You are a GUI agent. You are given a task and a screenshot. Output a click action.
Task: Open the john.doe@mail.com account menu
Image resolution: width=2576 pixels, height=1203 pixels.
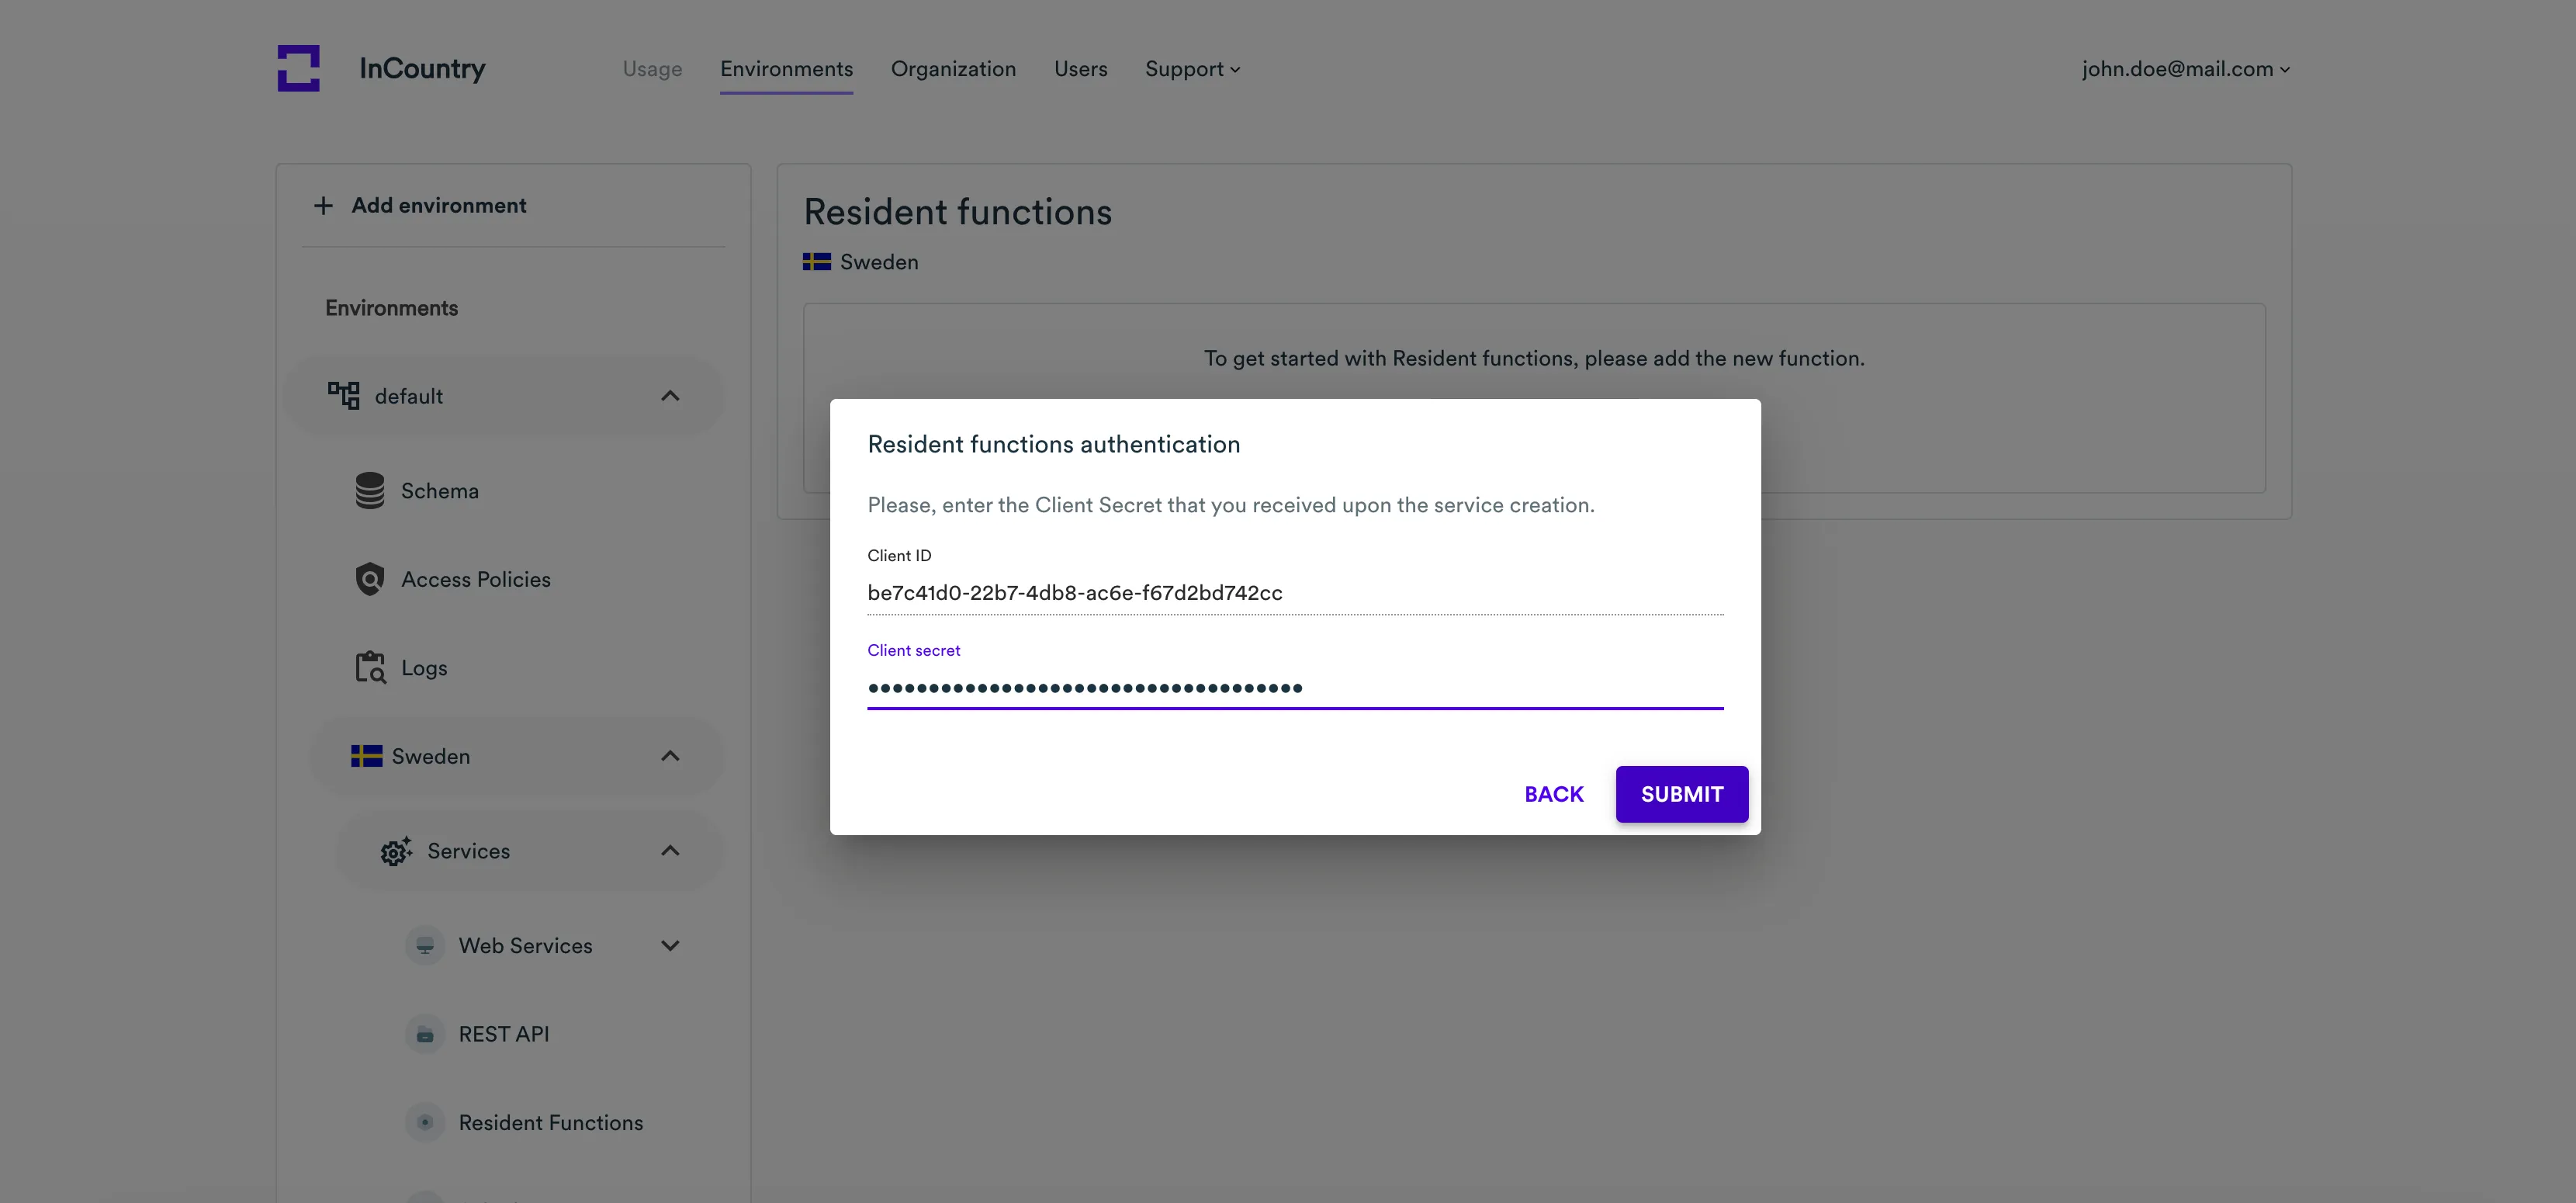click(2185, 69)
